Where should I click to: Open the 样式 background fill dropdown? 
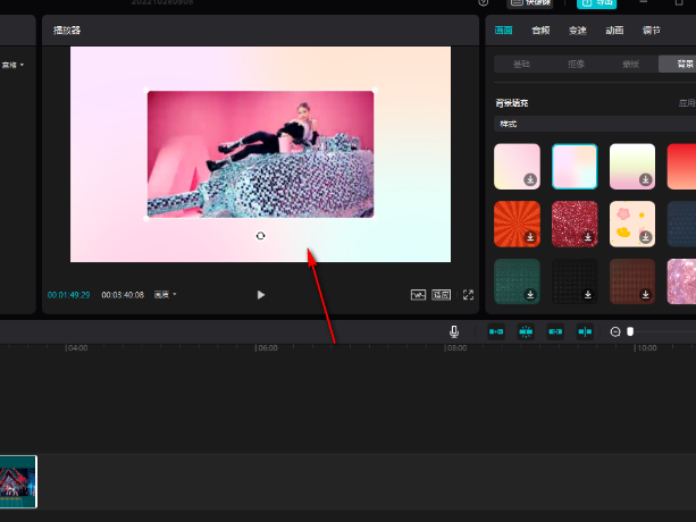tap(595, 124)
